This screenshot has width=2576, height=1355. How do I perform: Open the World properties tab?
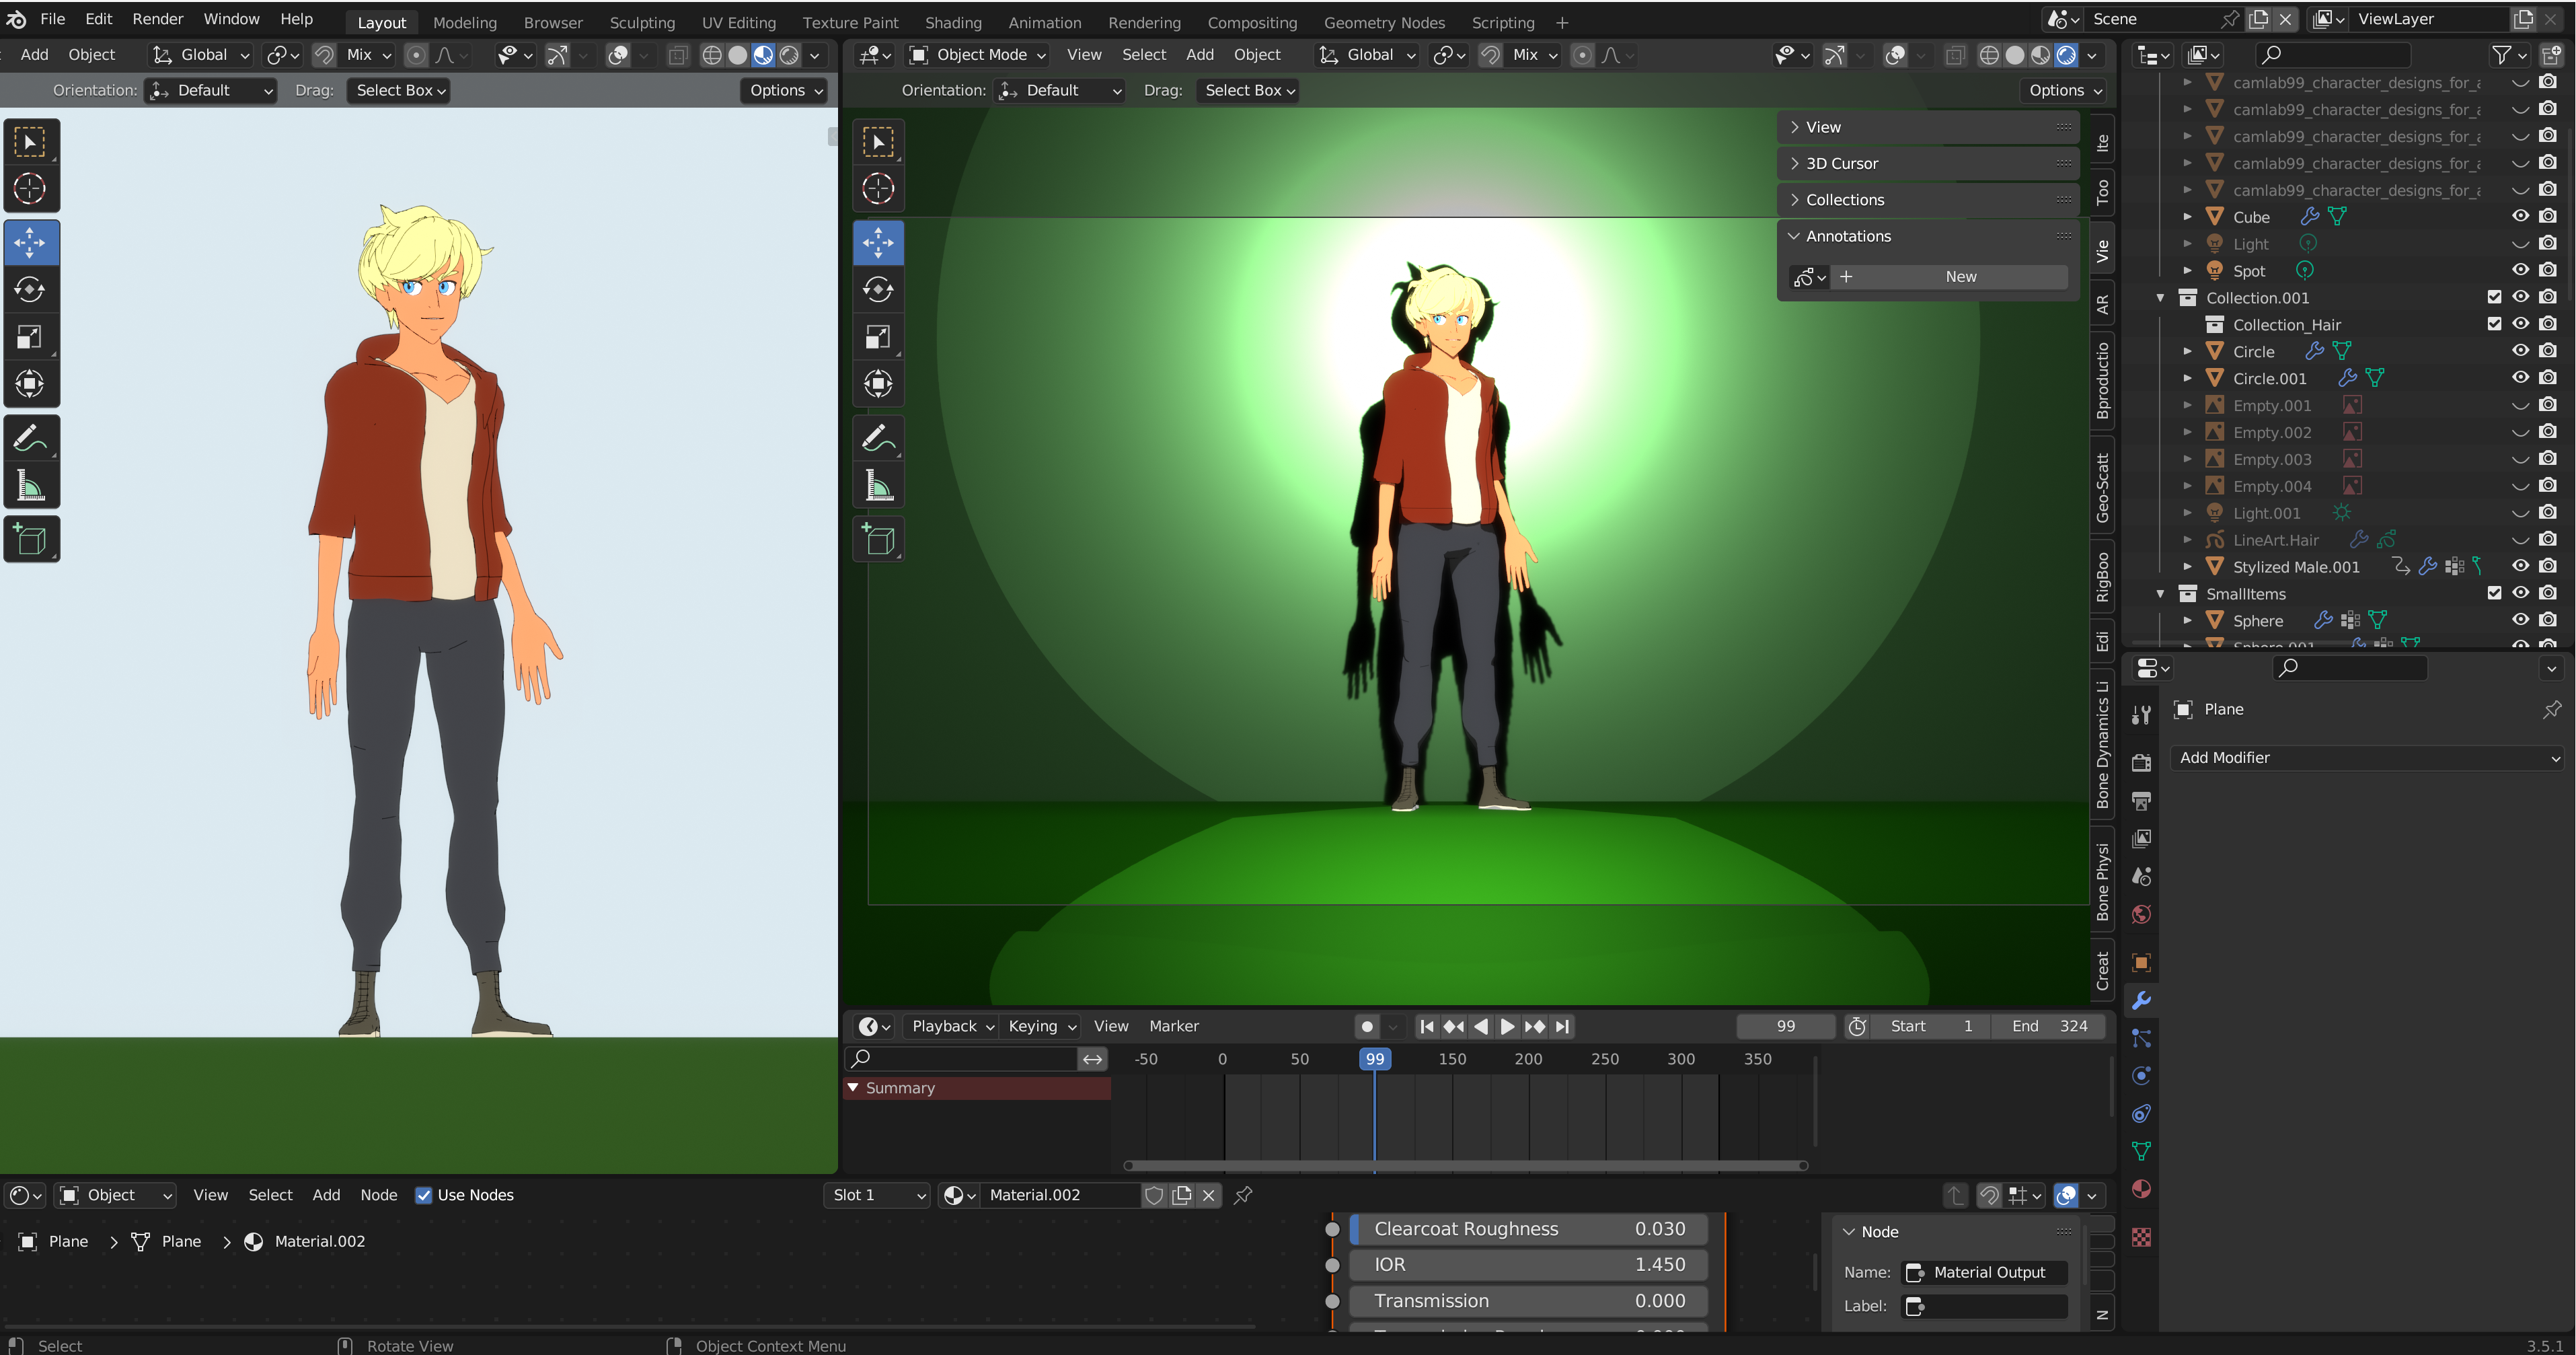[x=2141, y=914]
